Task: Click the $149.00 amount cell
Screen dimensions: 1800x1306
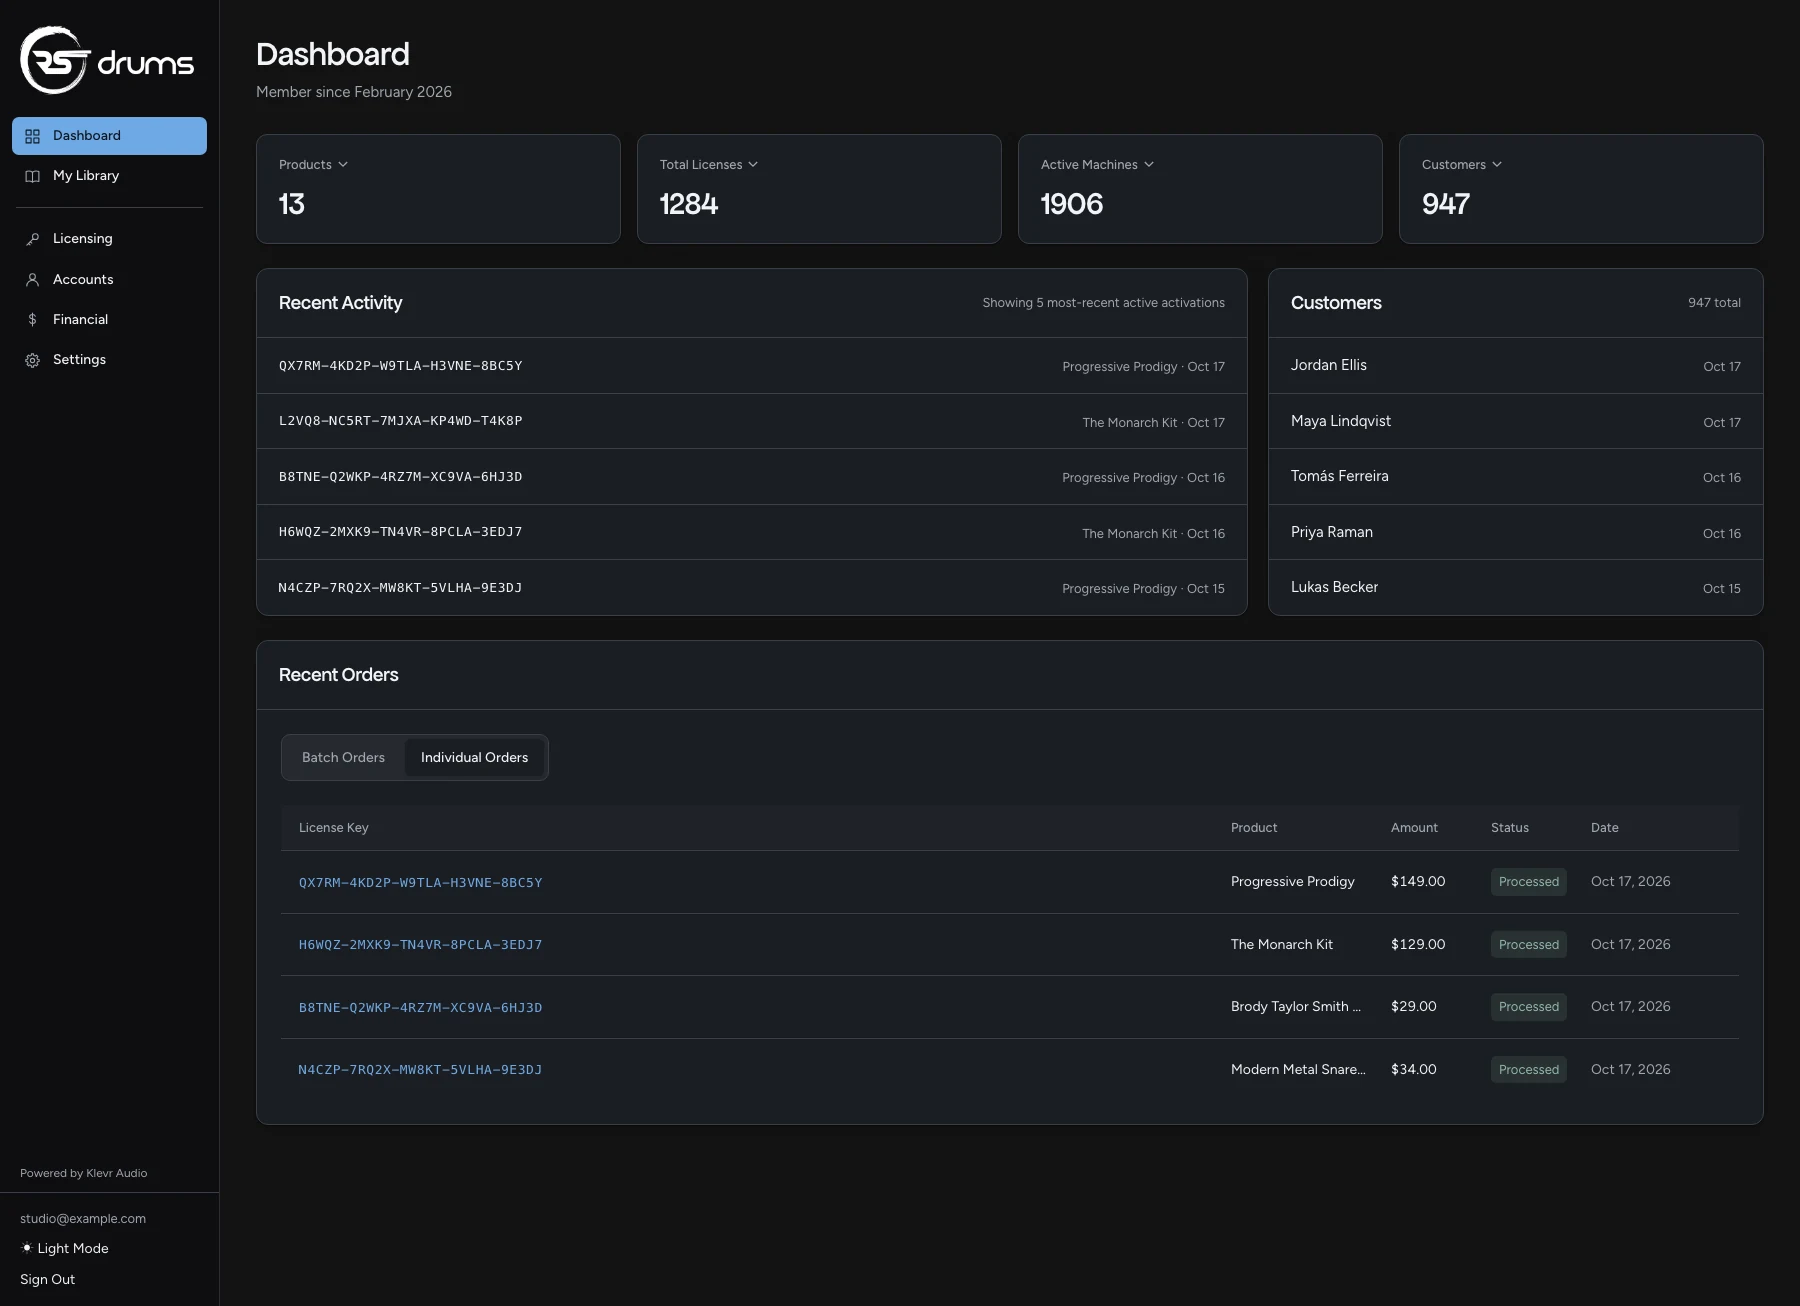Action: click(1418, 881)
